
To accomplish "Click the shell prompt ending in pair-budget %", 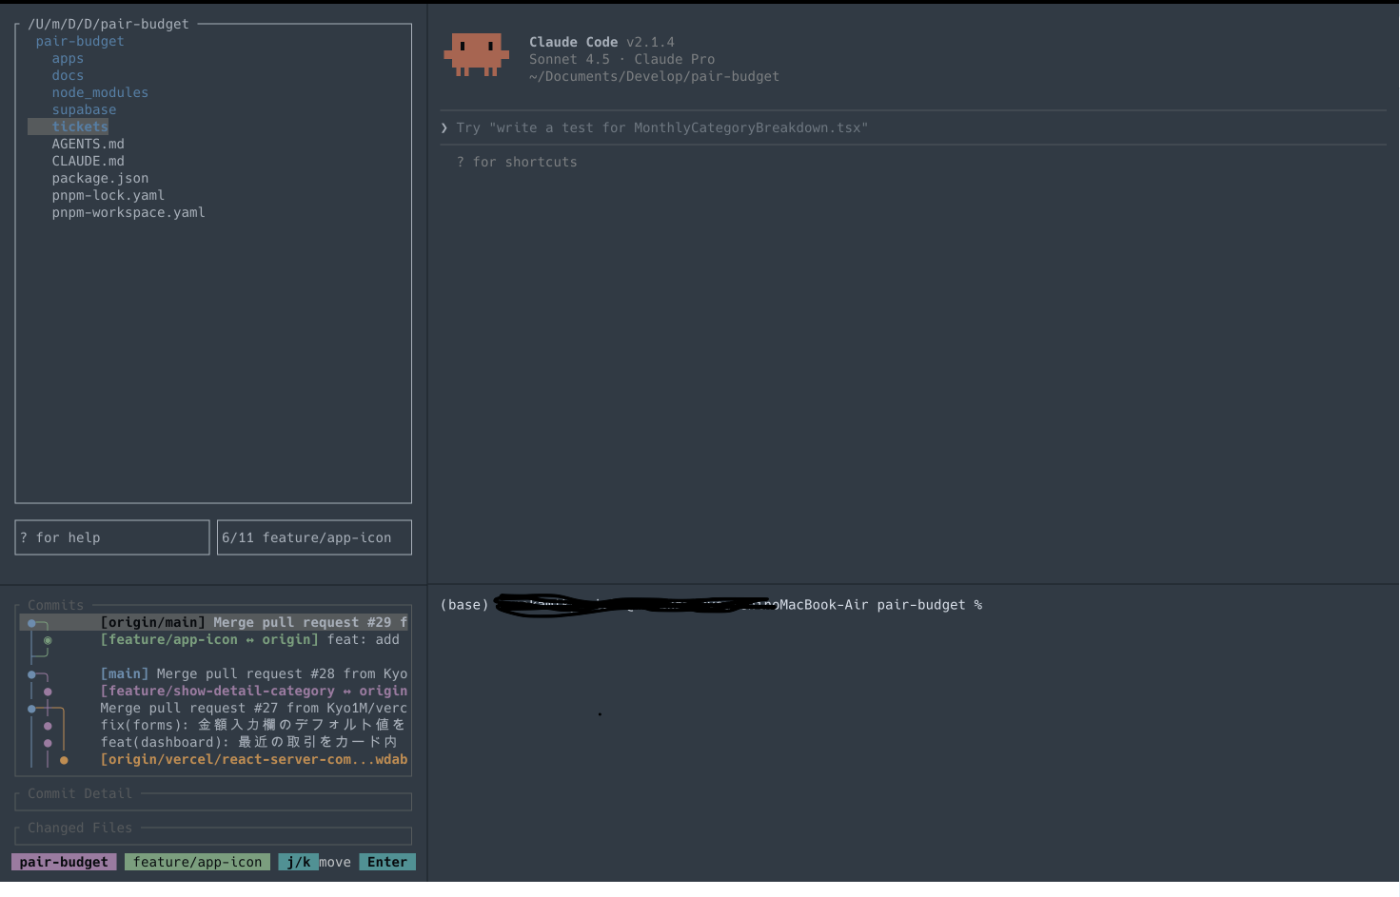I will click(x=712, y=605).
